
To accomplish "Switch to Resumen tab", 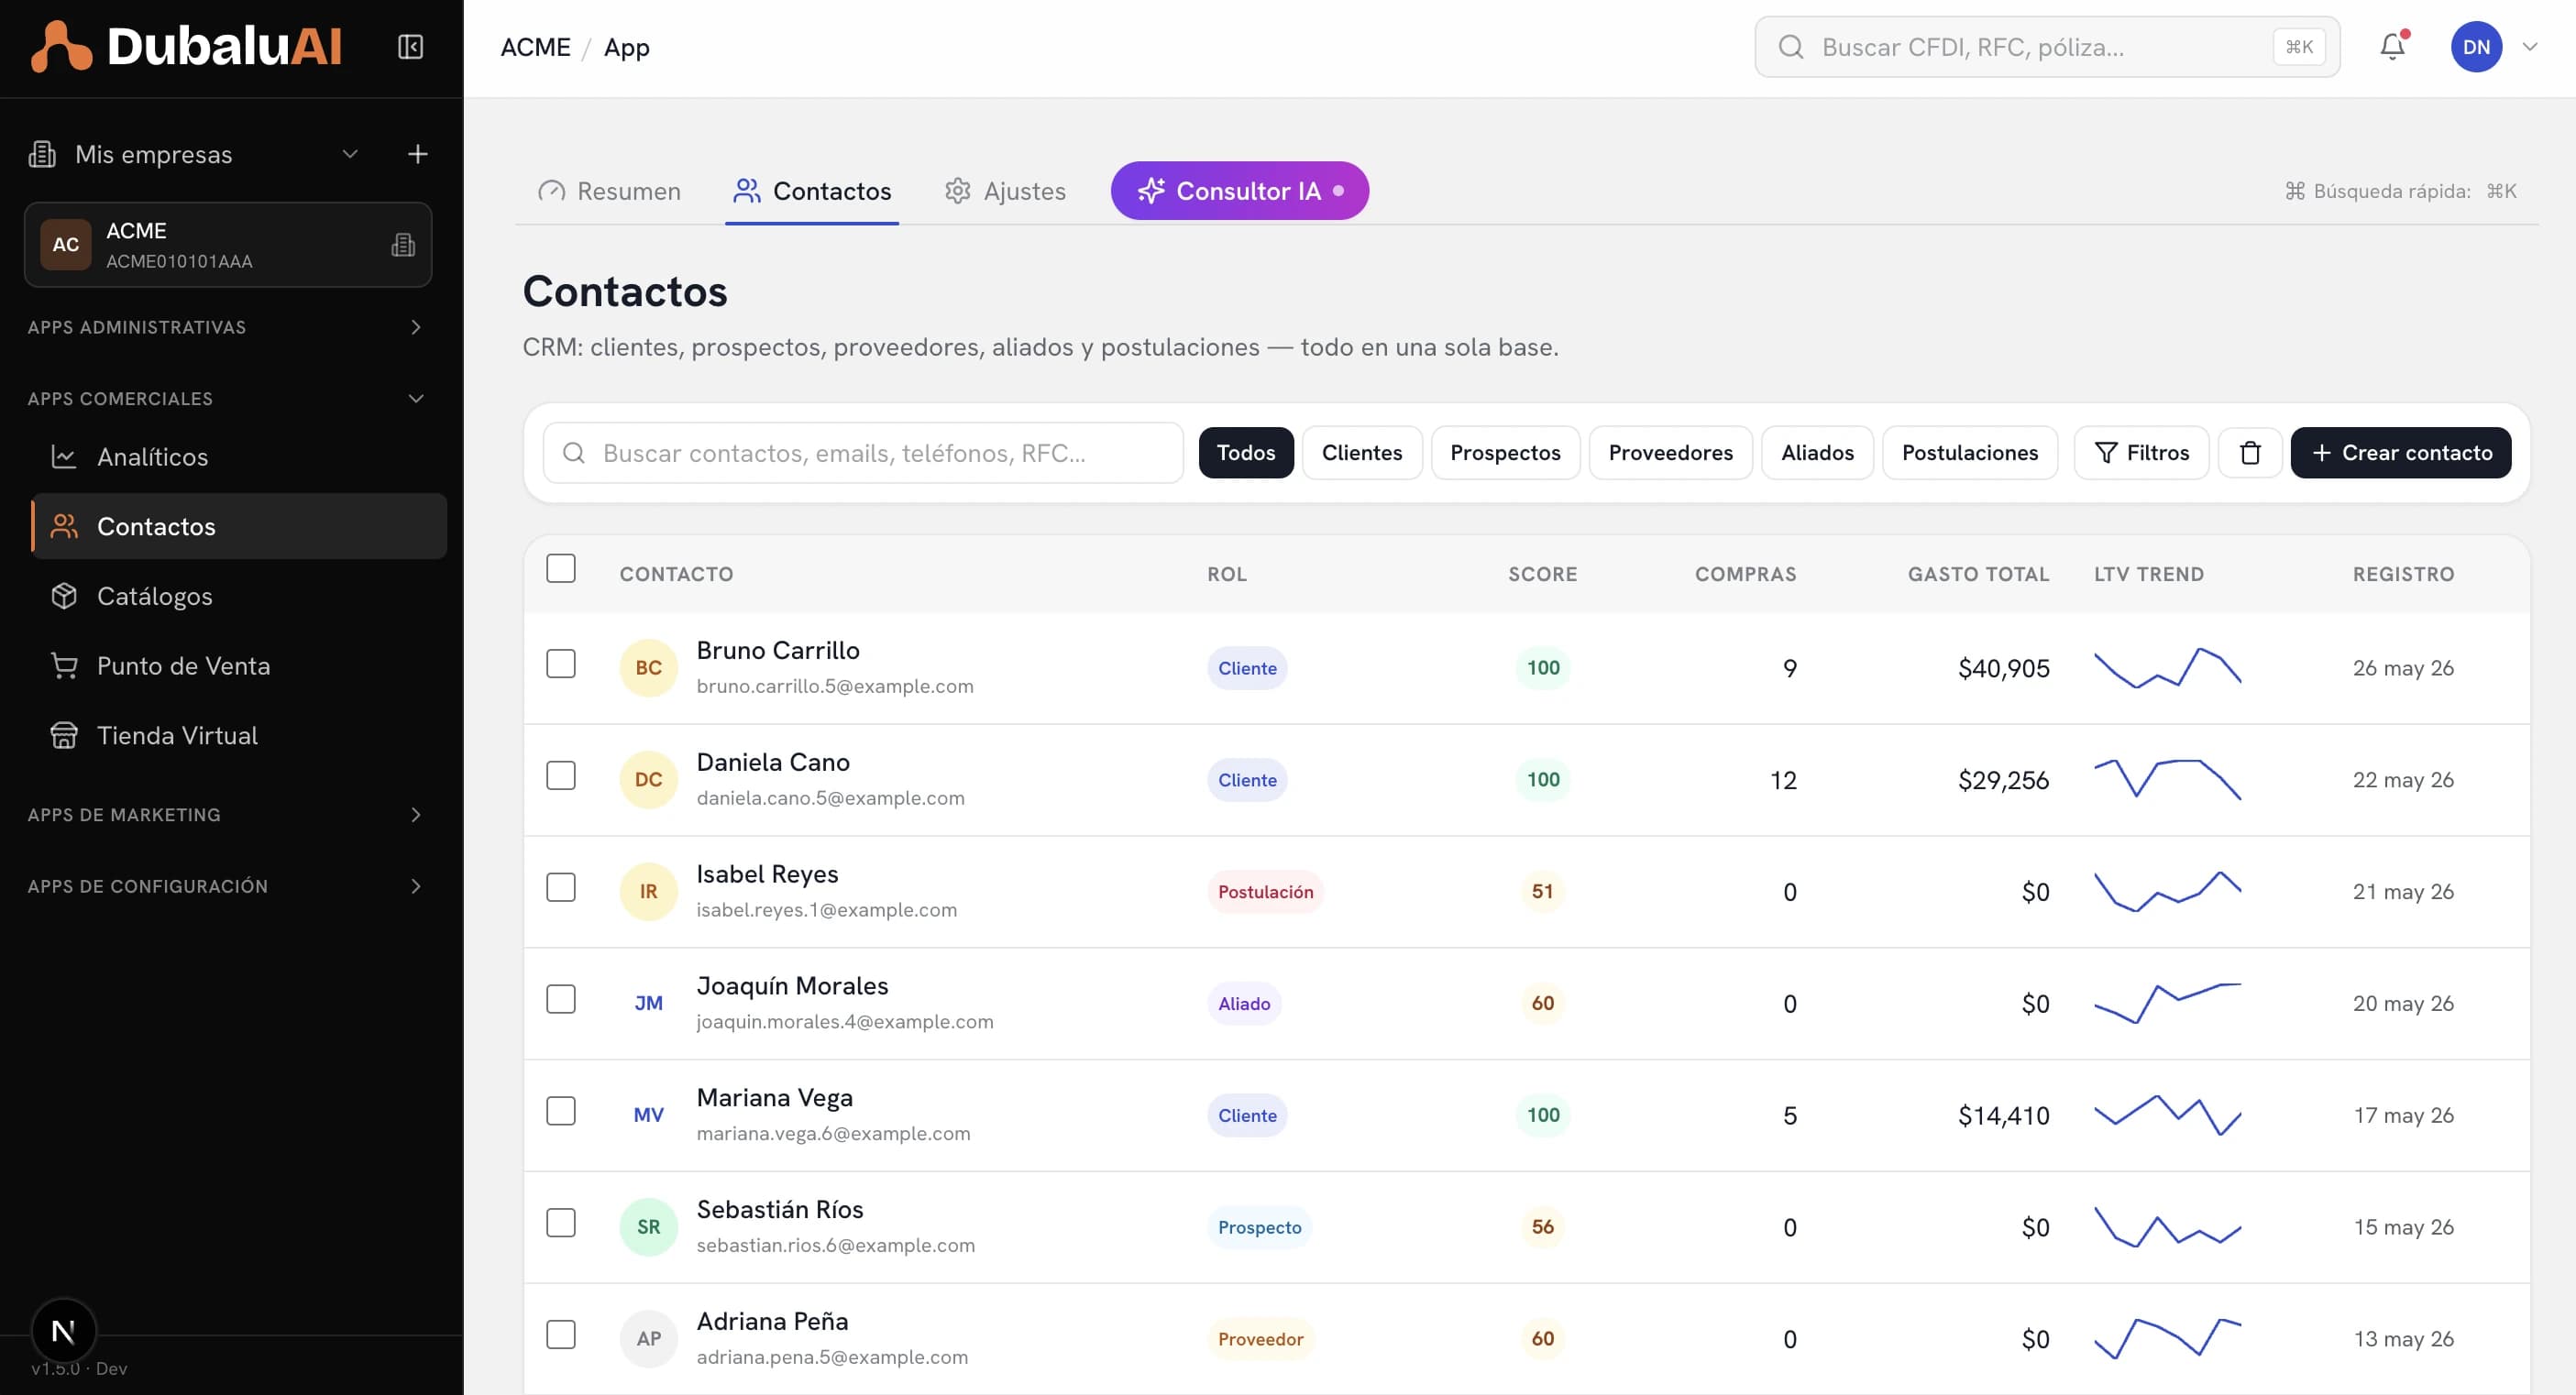I will pyautogui.click(x=609, y=191).
